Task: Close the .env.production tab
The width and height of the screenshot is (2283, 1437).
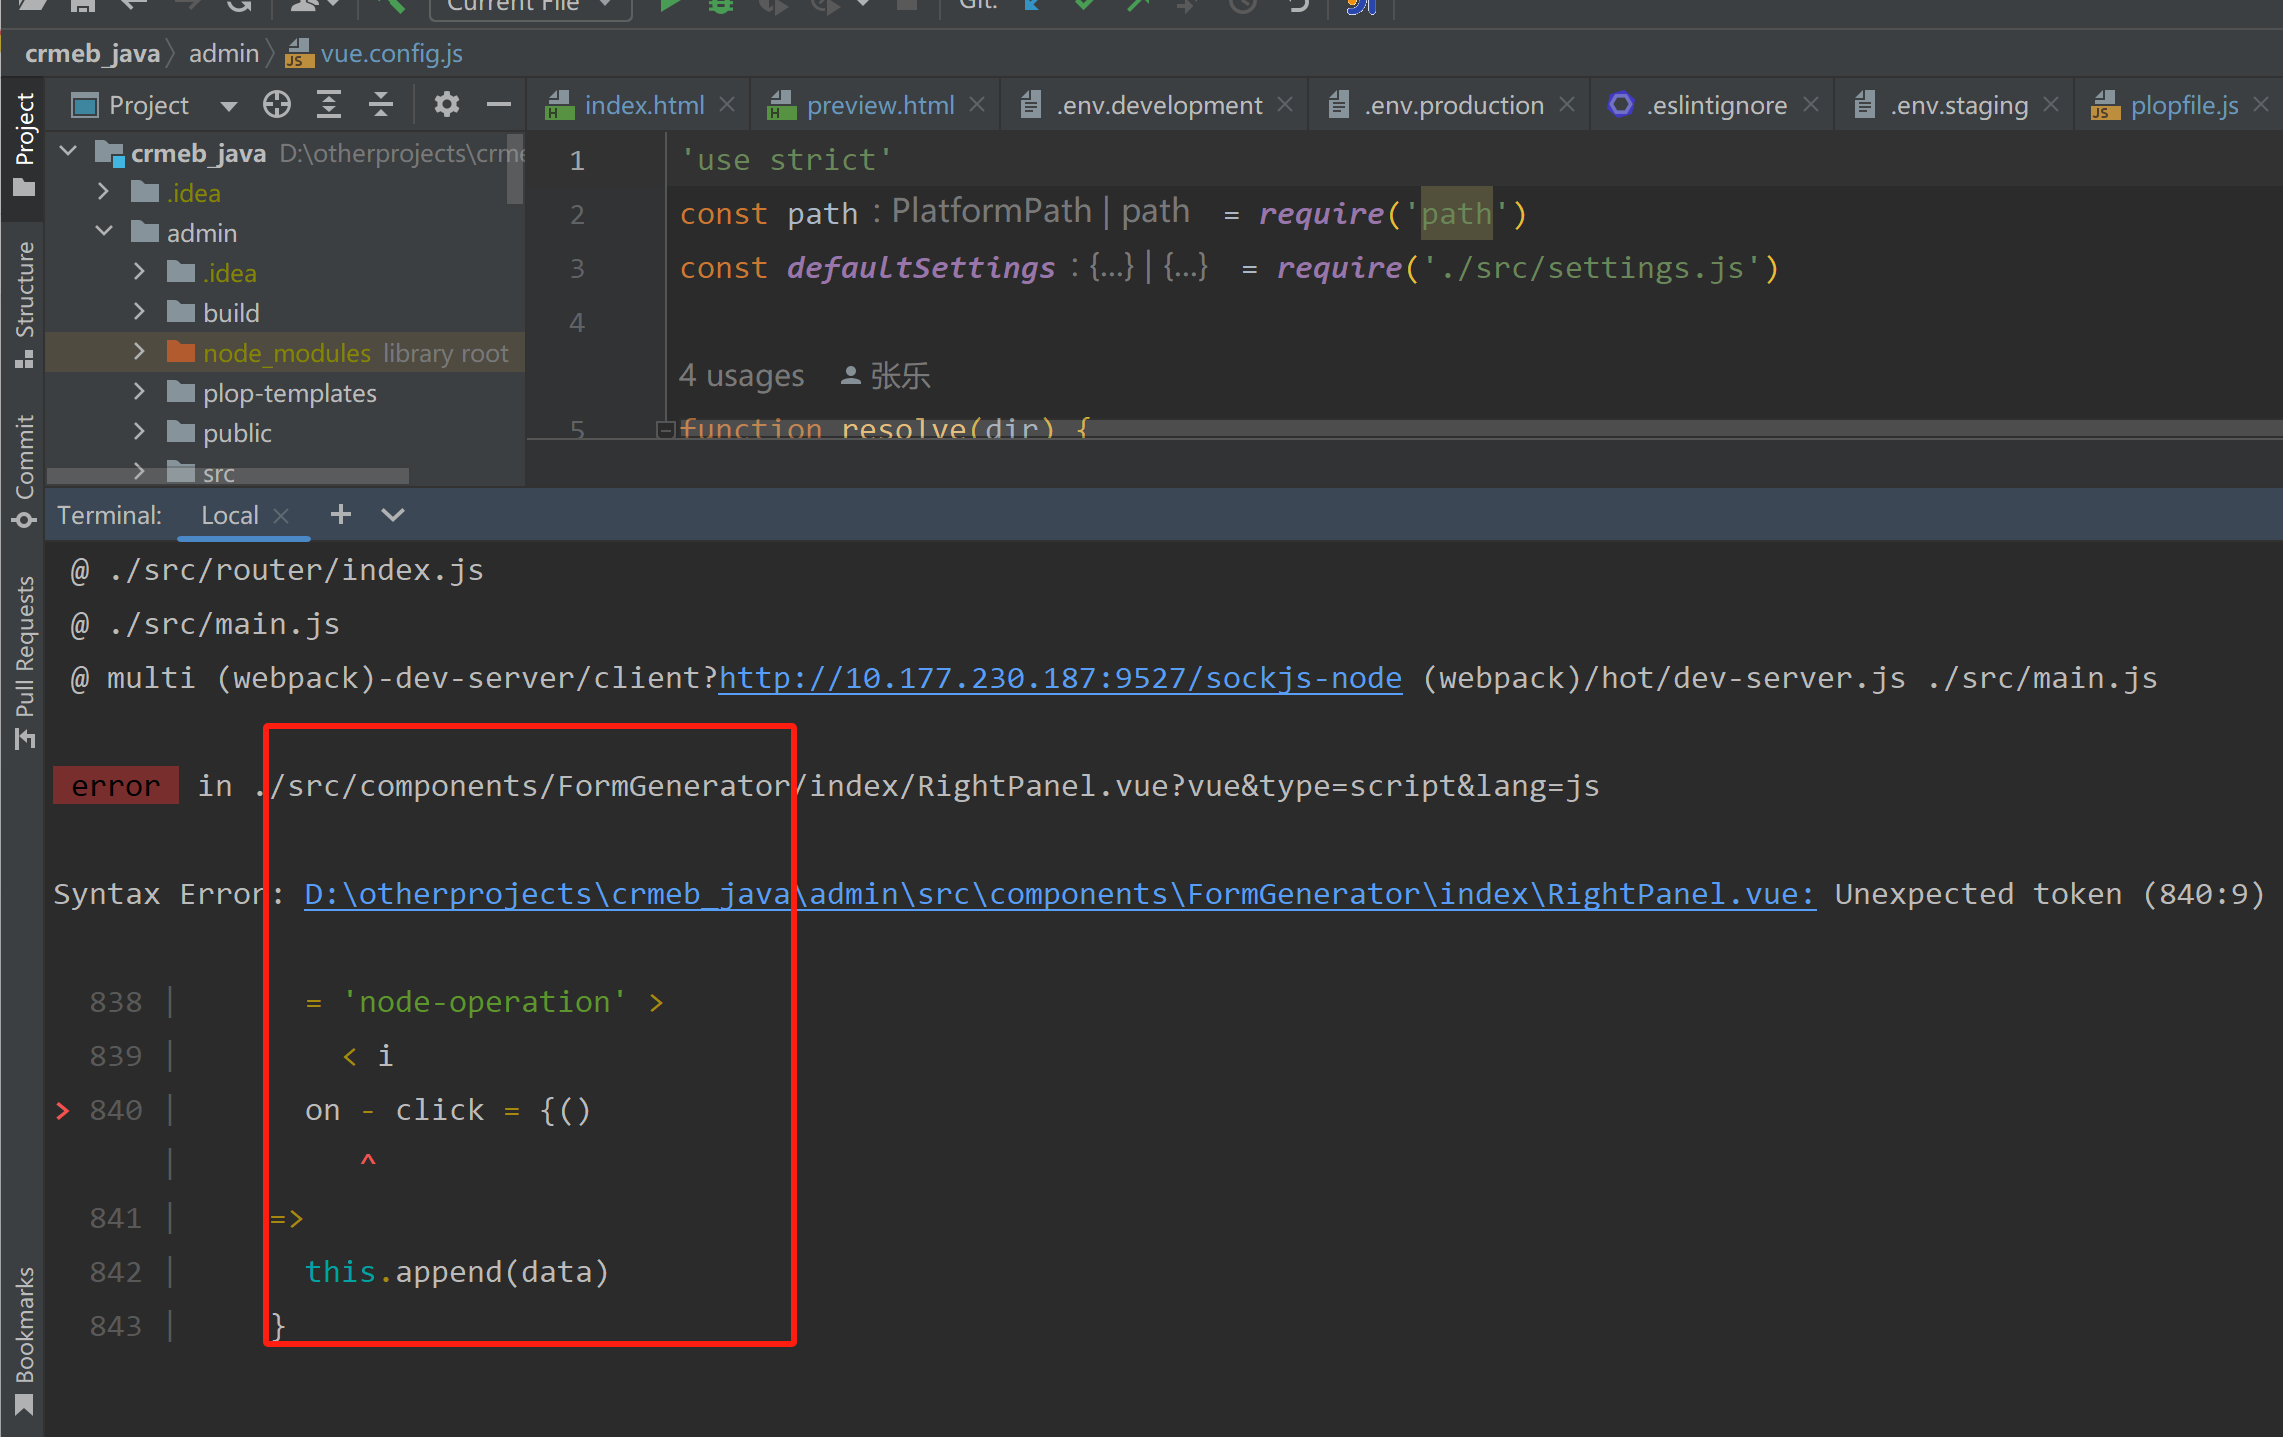Action: click(x=1567, y=104)
